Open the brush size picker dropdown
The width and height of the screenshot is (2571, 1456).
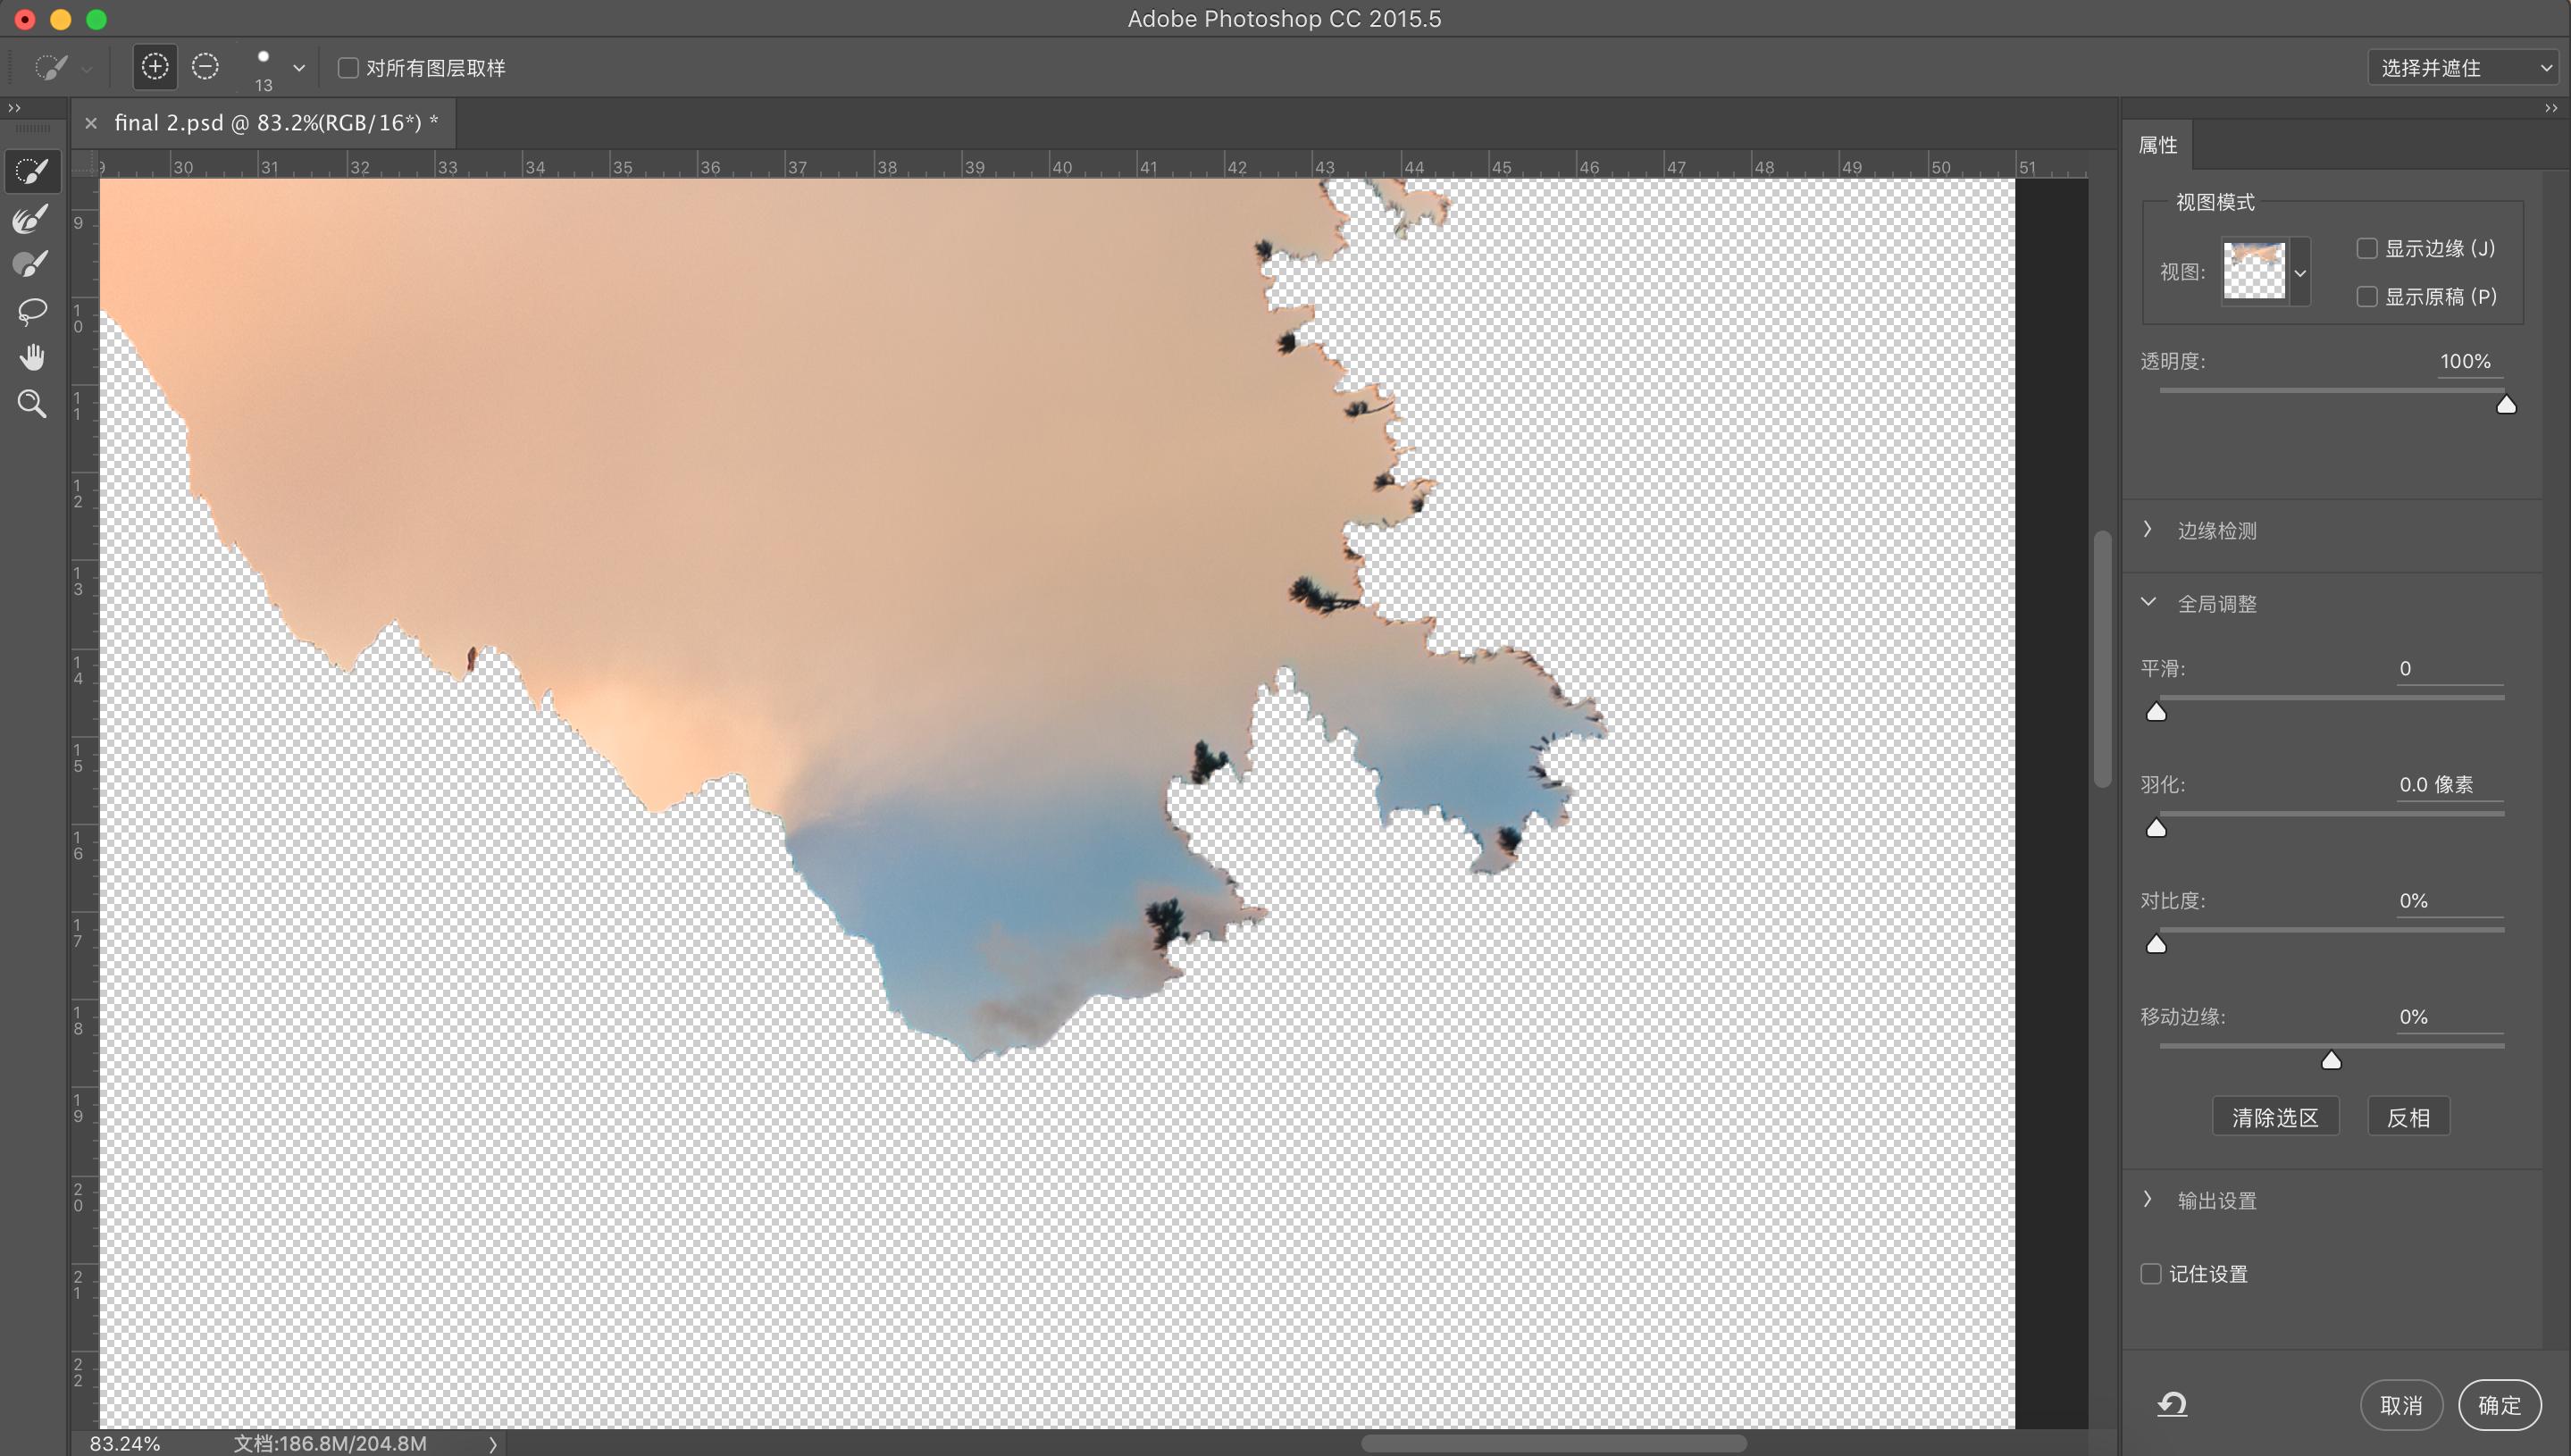point(298,68)
